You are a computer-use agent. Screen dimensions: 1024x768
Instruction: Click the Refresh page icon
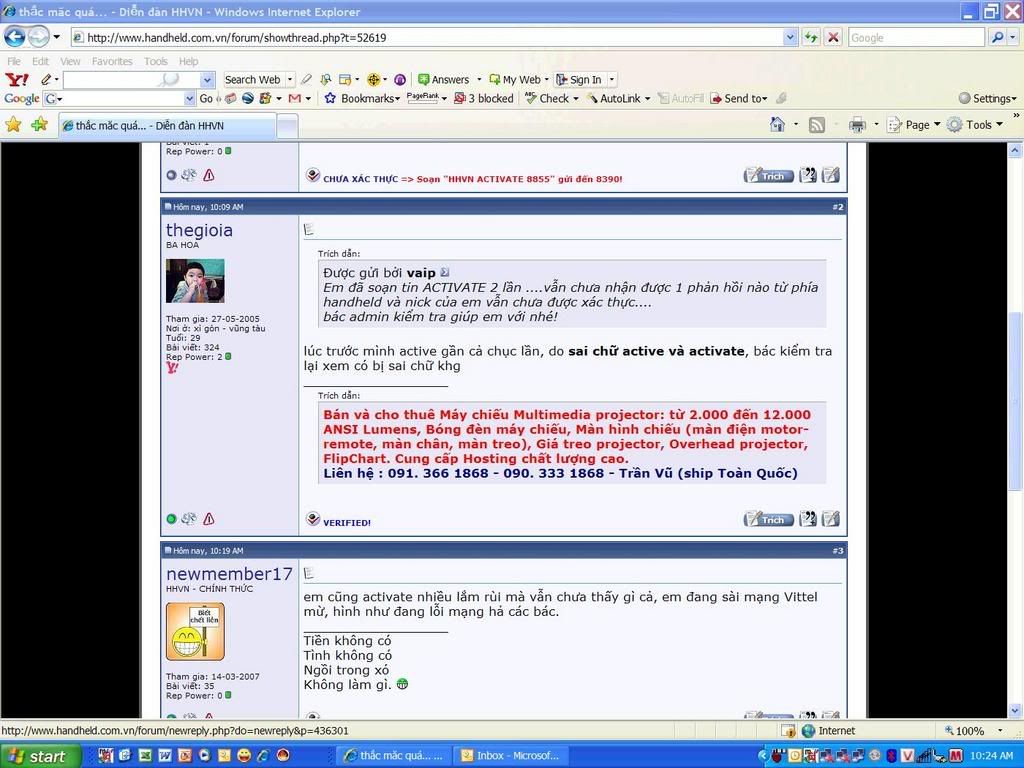811,37
